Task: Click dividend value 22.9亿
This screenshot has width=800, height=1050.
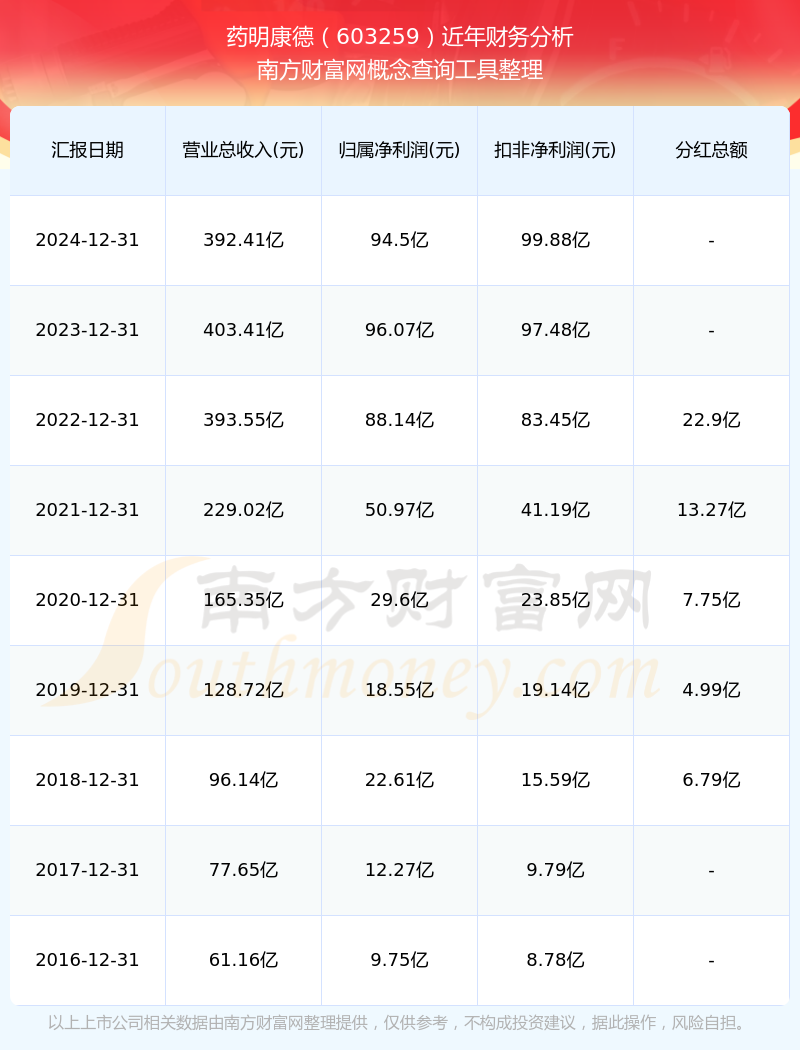Action: click(x=712, y=420)
